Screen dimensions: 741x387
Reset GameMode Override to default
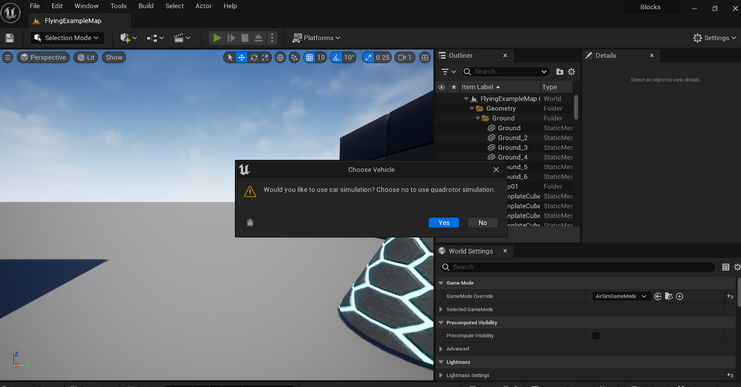coord(730,296)
